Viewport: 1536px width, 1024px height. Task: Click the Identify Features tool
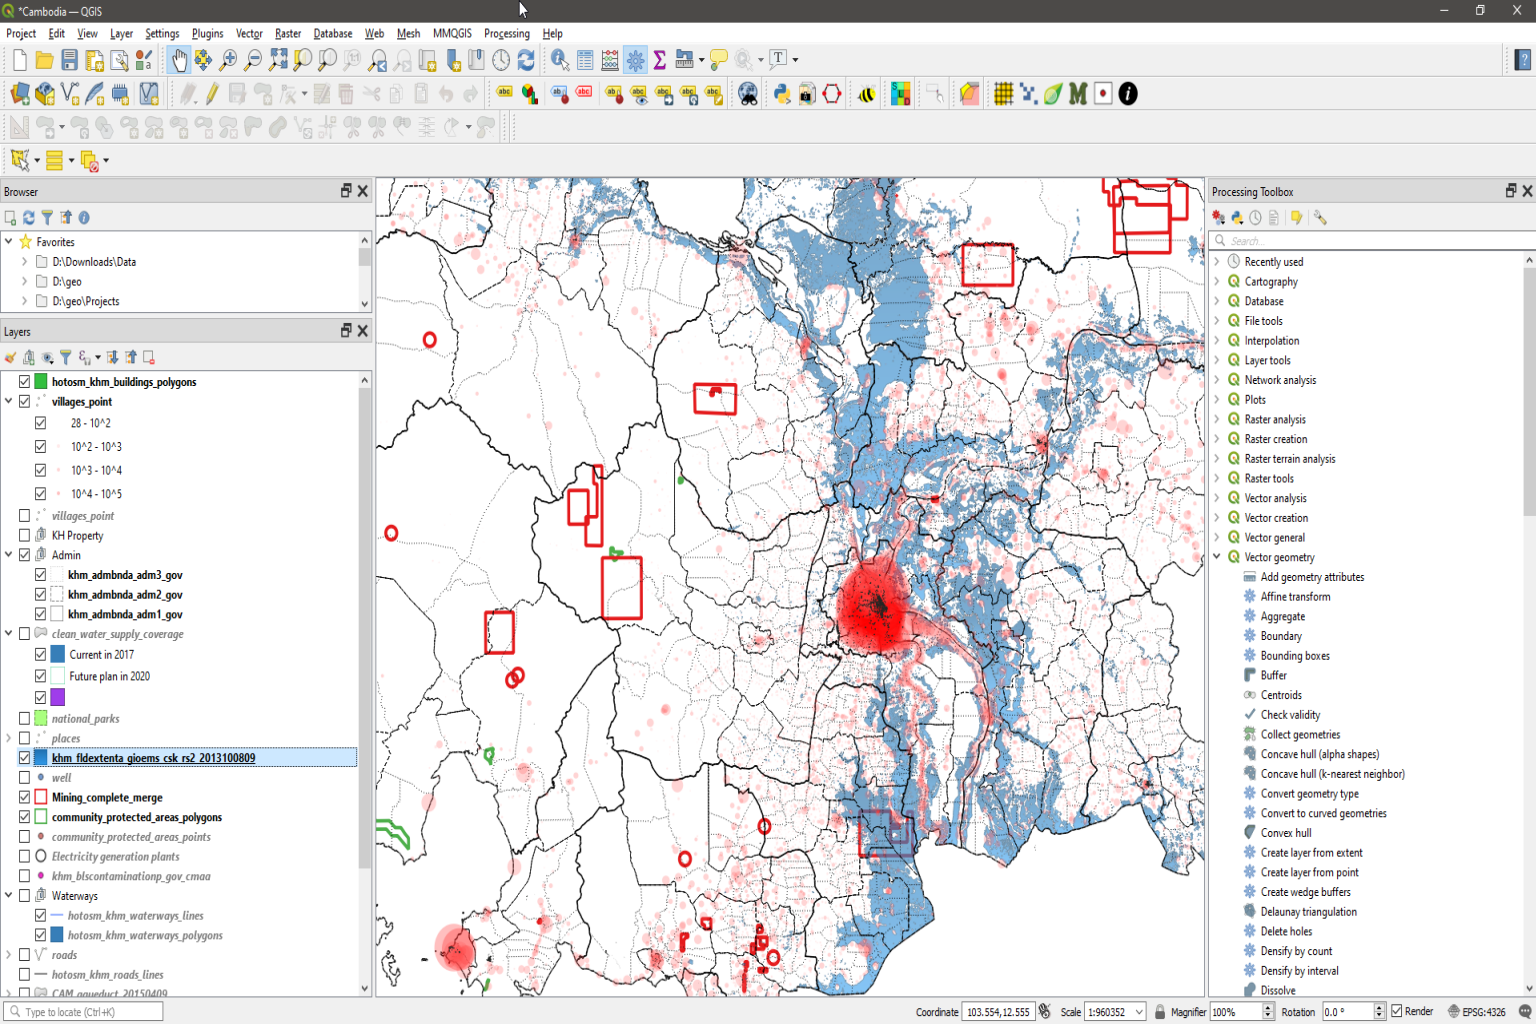(560, 61)
